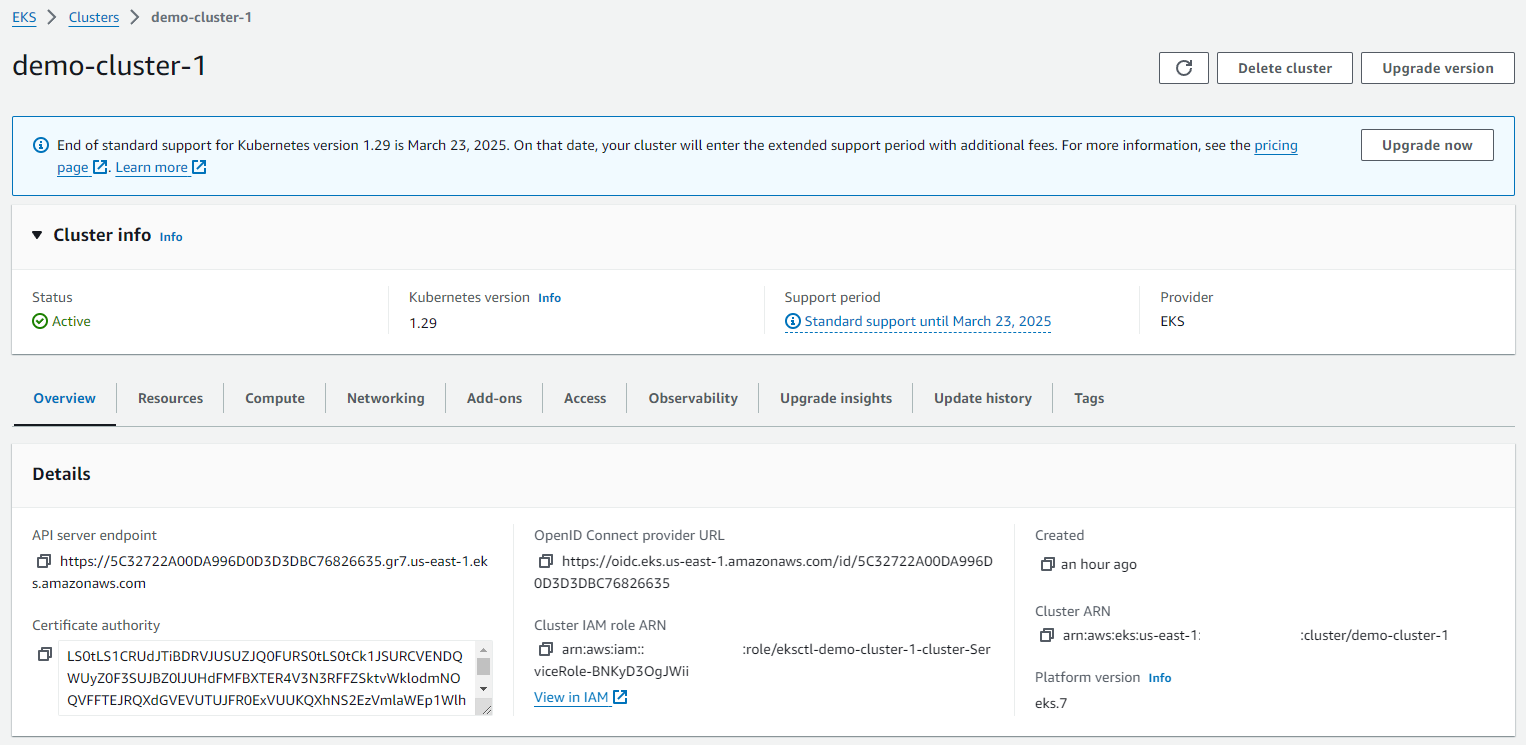Copy the API server endpoint
Image resolution: width=1526 pixels, height=745 pixels.
tap(44, 561)
